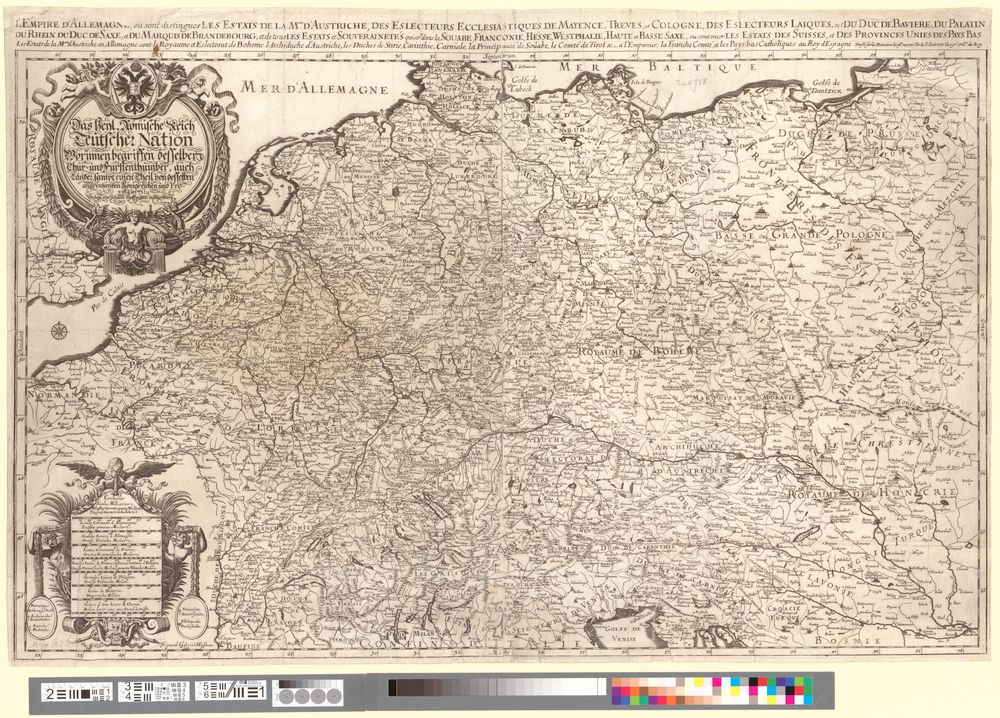1000x718 pixels.
Task: Click the 'BOSNIE' label
Action: [x=848, y=640]
